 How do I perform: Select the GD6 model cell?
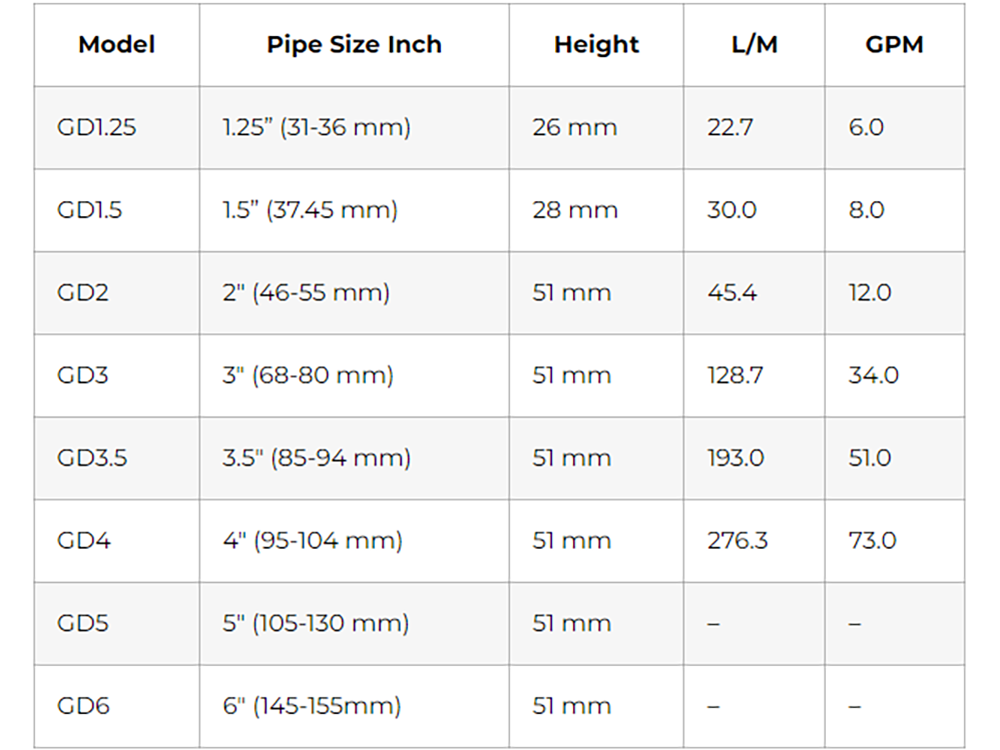coord(84,706)
